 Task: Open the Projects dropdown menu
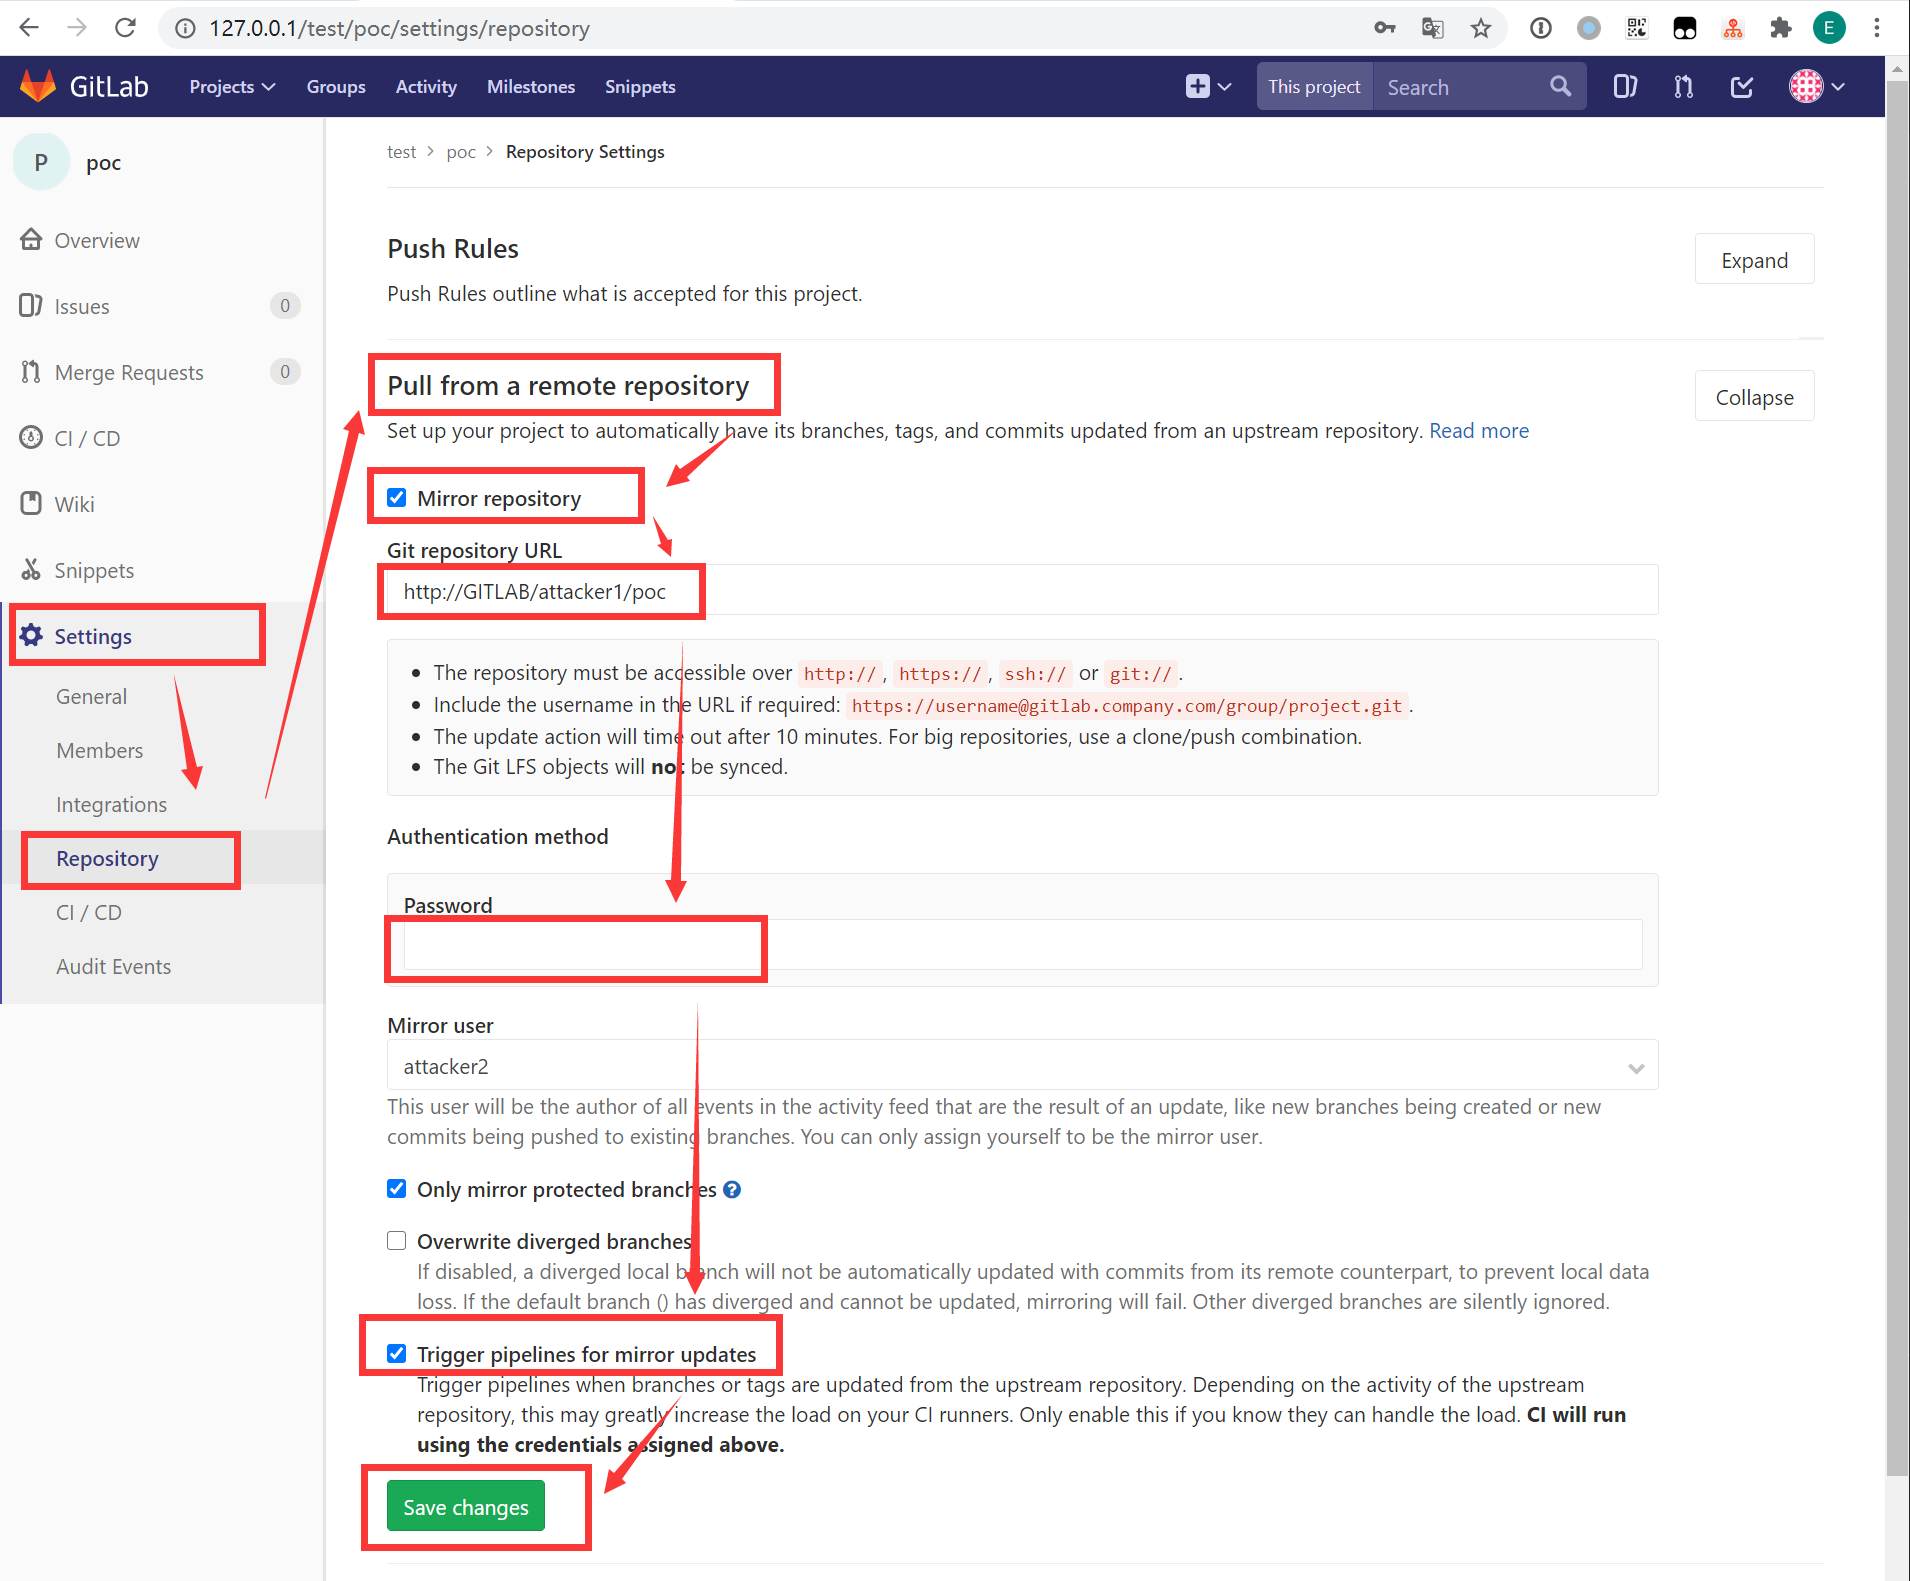coord(232,87)
